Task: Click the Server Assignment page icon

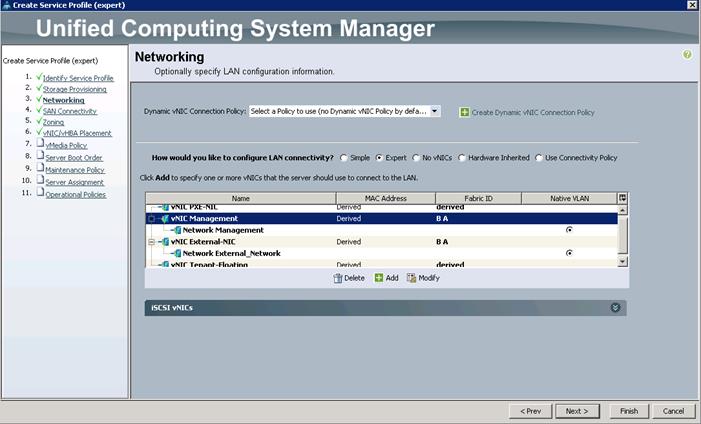Action: coord(40,180)
